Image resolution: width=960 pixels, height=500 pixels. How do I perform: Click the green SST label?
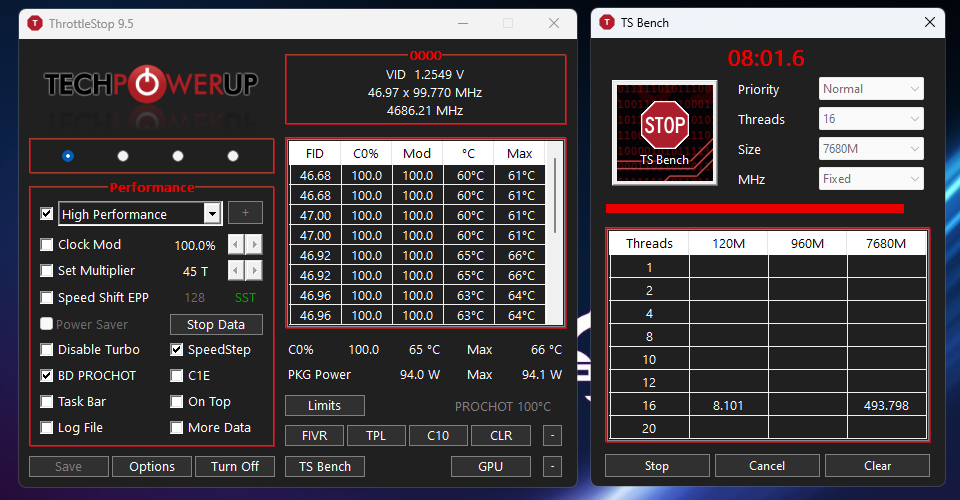246,297
